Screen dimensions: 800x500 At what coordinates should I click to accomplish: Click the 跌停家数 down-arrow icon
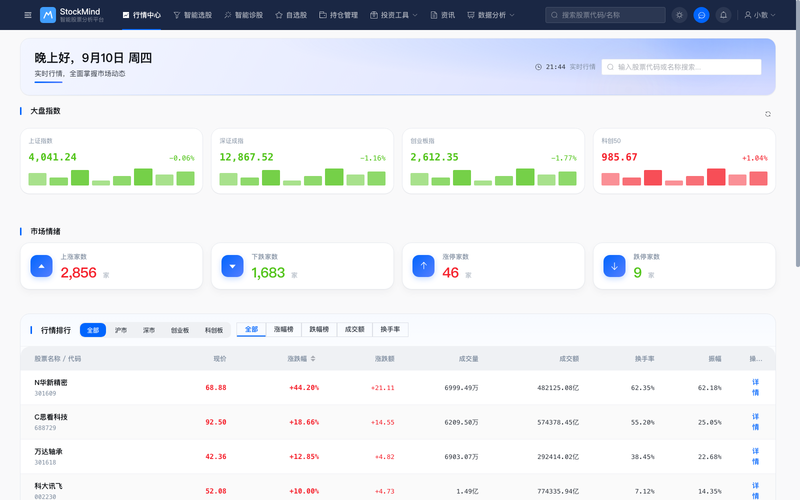(x=614, y=266)
